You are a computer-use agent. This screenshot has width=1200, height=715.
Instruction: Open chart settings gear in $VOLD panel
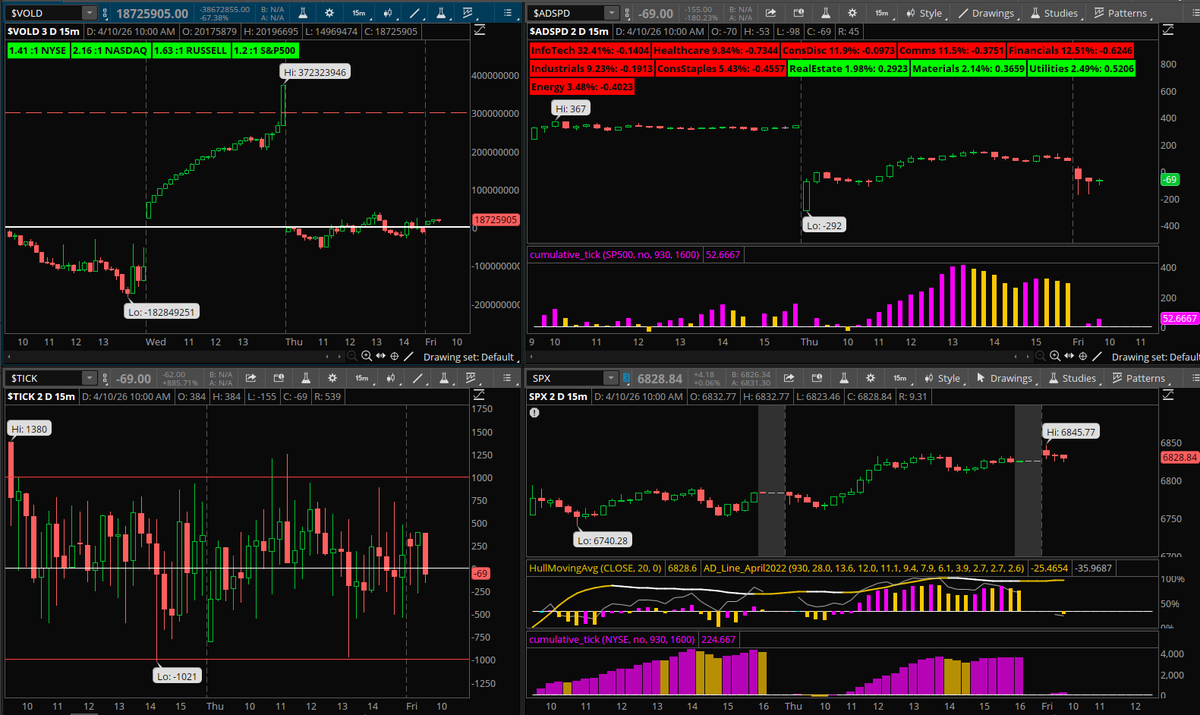[329, 13]
